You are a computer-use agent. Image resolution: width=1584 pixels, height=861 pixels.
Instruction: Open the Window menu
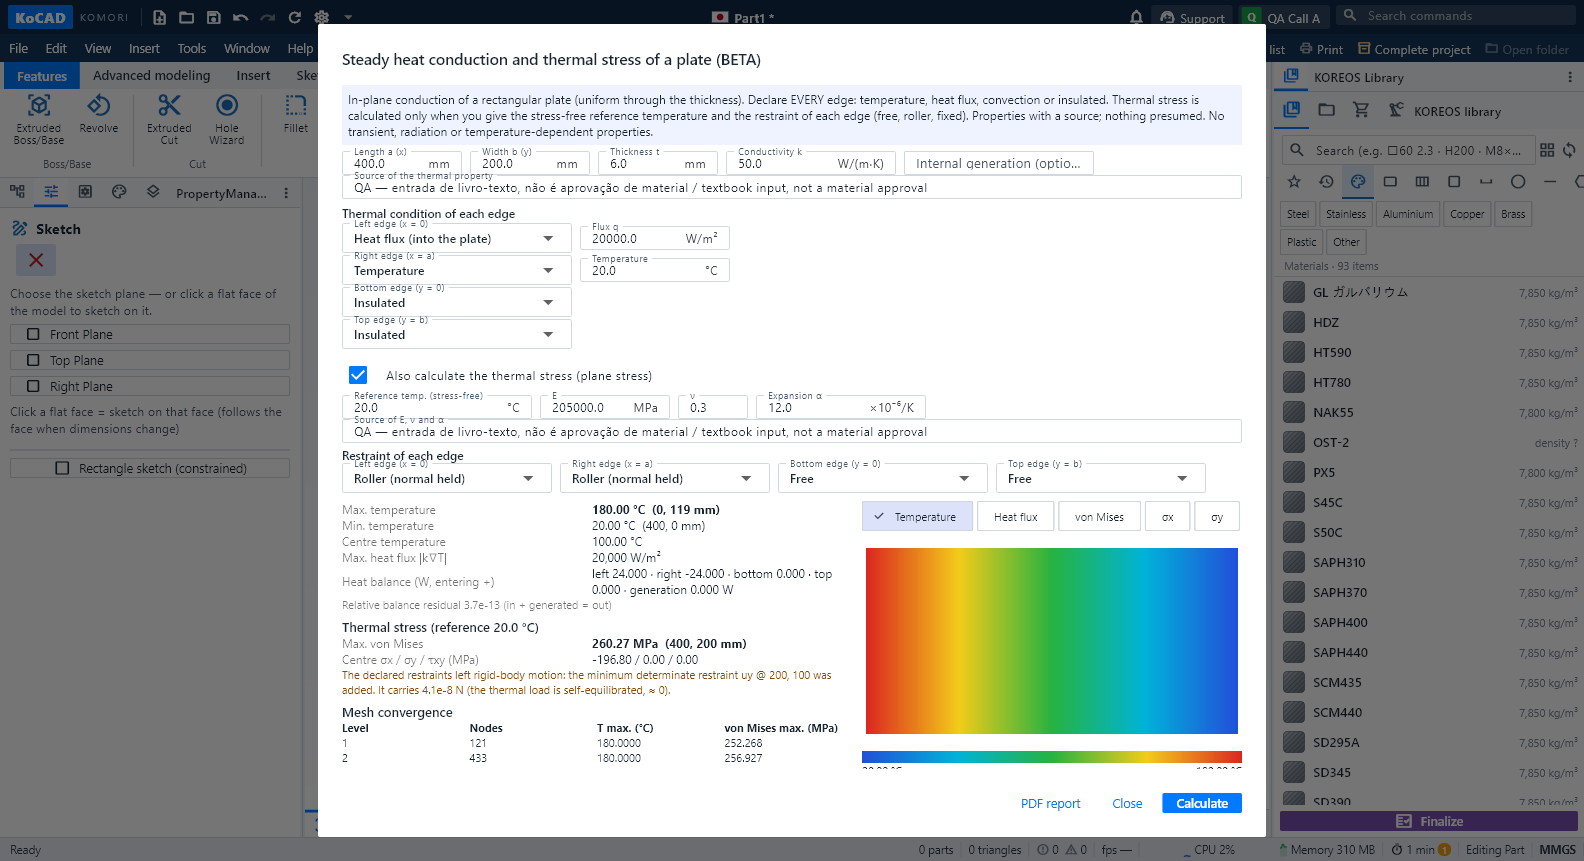click(x=247, y=48)
